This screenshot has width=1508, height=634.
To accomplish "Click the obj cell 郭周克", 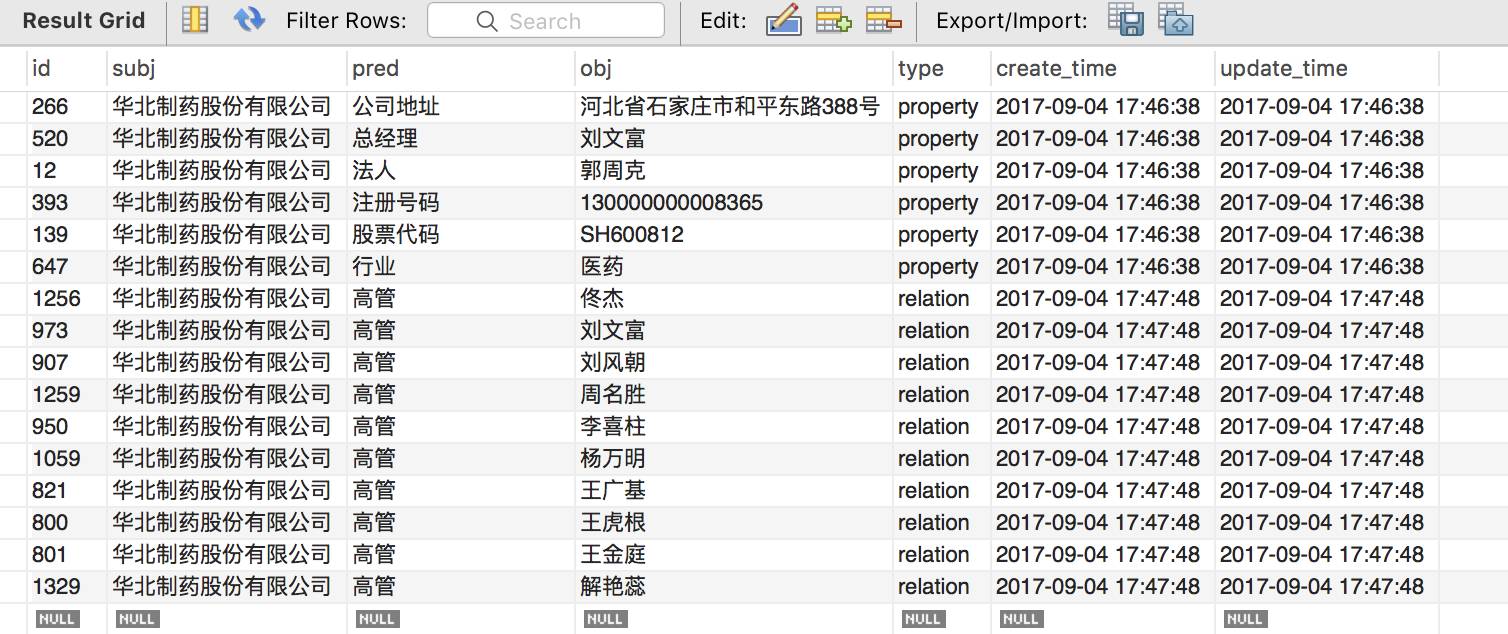I will (x=734, y=171).
